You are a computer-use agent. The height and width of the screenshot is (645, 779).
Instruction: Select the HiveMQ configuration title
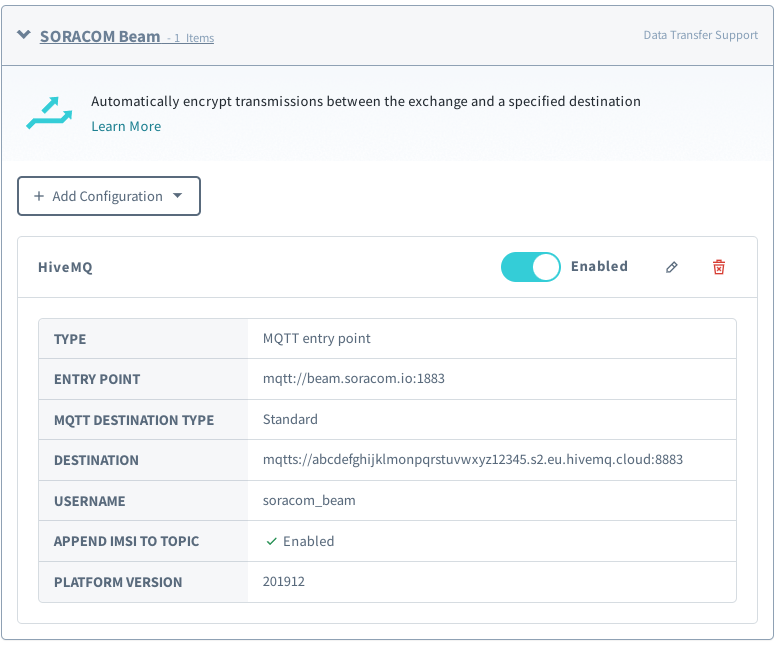point(65,268)
